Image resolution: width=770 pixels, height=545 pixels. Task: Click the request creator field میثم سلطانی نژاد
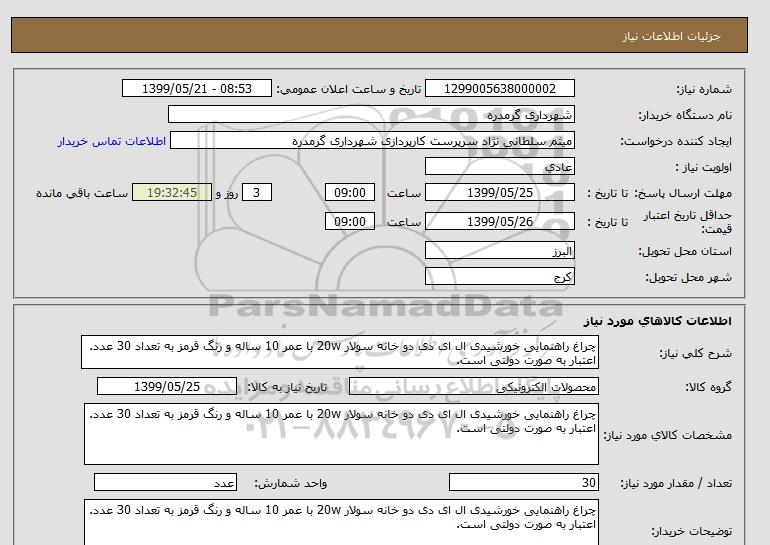pos(372,140)
